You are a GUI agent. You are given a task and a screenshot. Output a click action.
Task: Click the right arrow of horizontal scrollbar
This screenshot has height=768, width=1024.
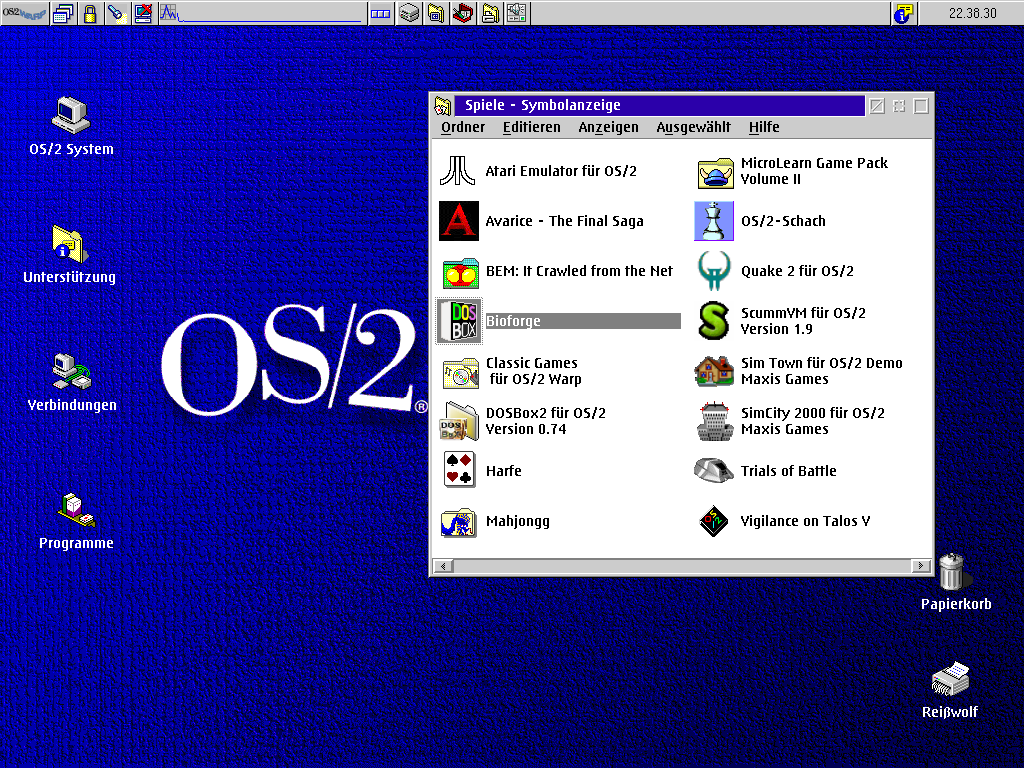click(x=921, y=566)
